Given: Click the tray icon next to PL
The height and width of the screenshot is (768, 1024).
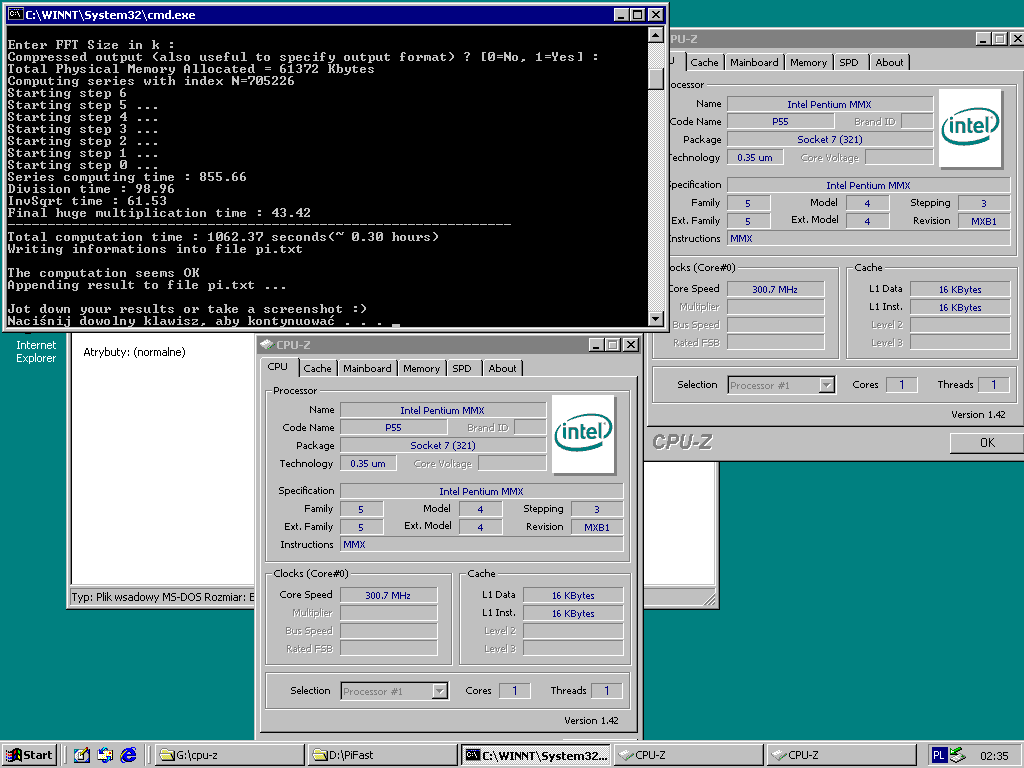Looking at the screenshot, I should click(957, 755).
